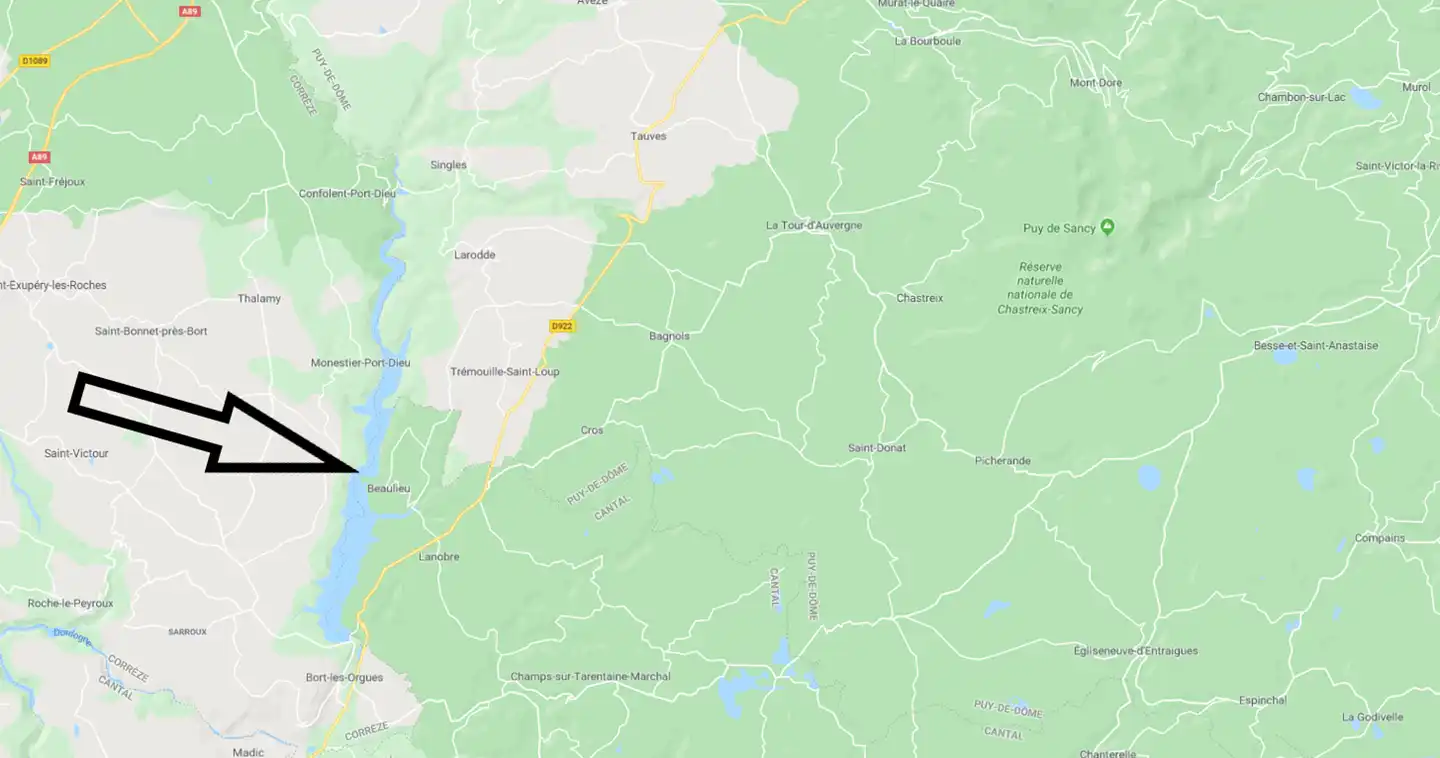Click the A89 shield near Saint-Fréjoux
This screenshot has width=1440, height=758.
[x=39, y=157]
